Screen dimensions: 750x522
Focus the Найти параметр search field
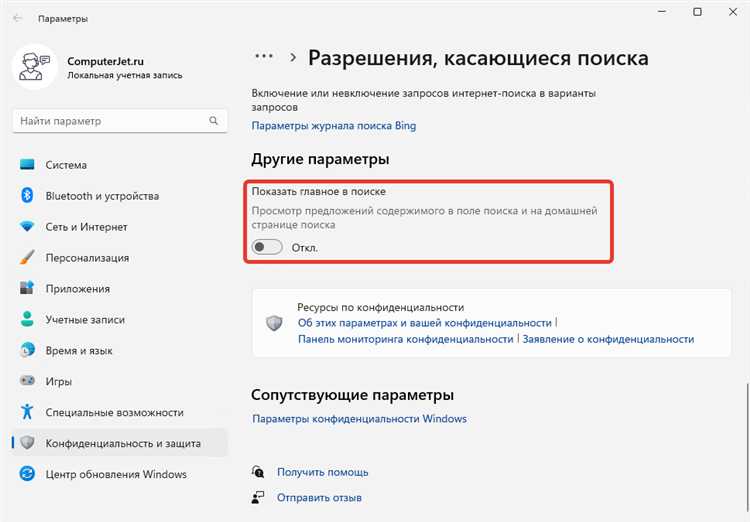pyautogui.click(x=120, y=121)
